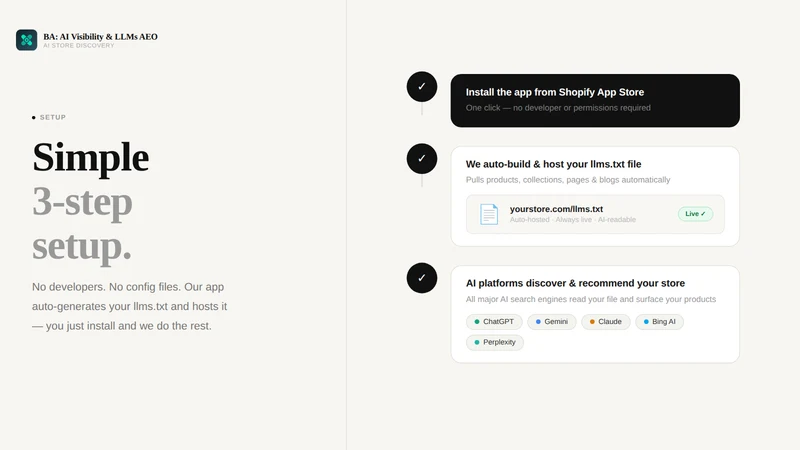Click the document file icon for llms.txt

coord(489,214)
